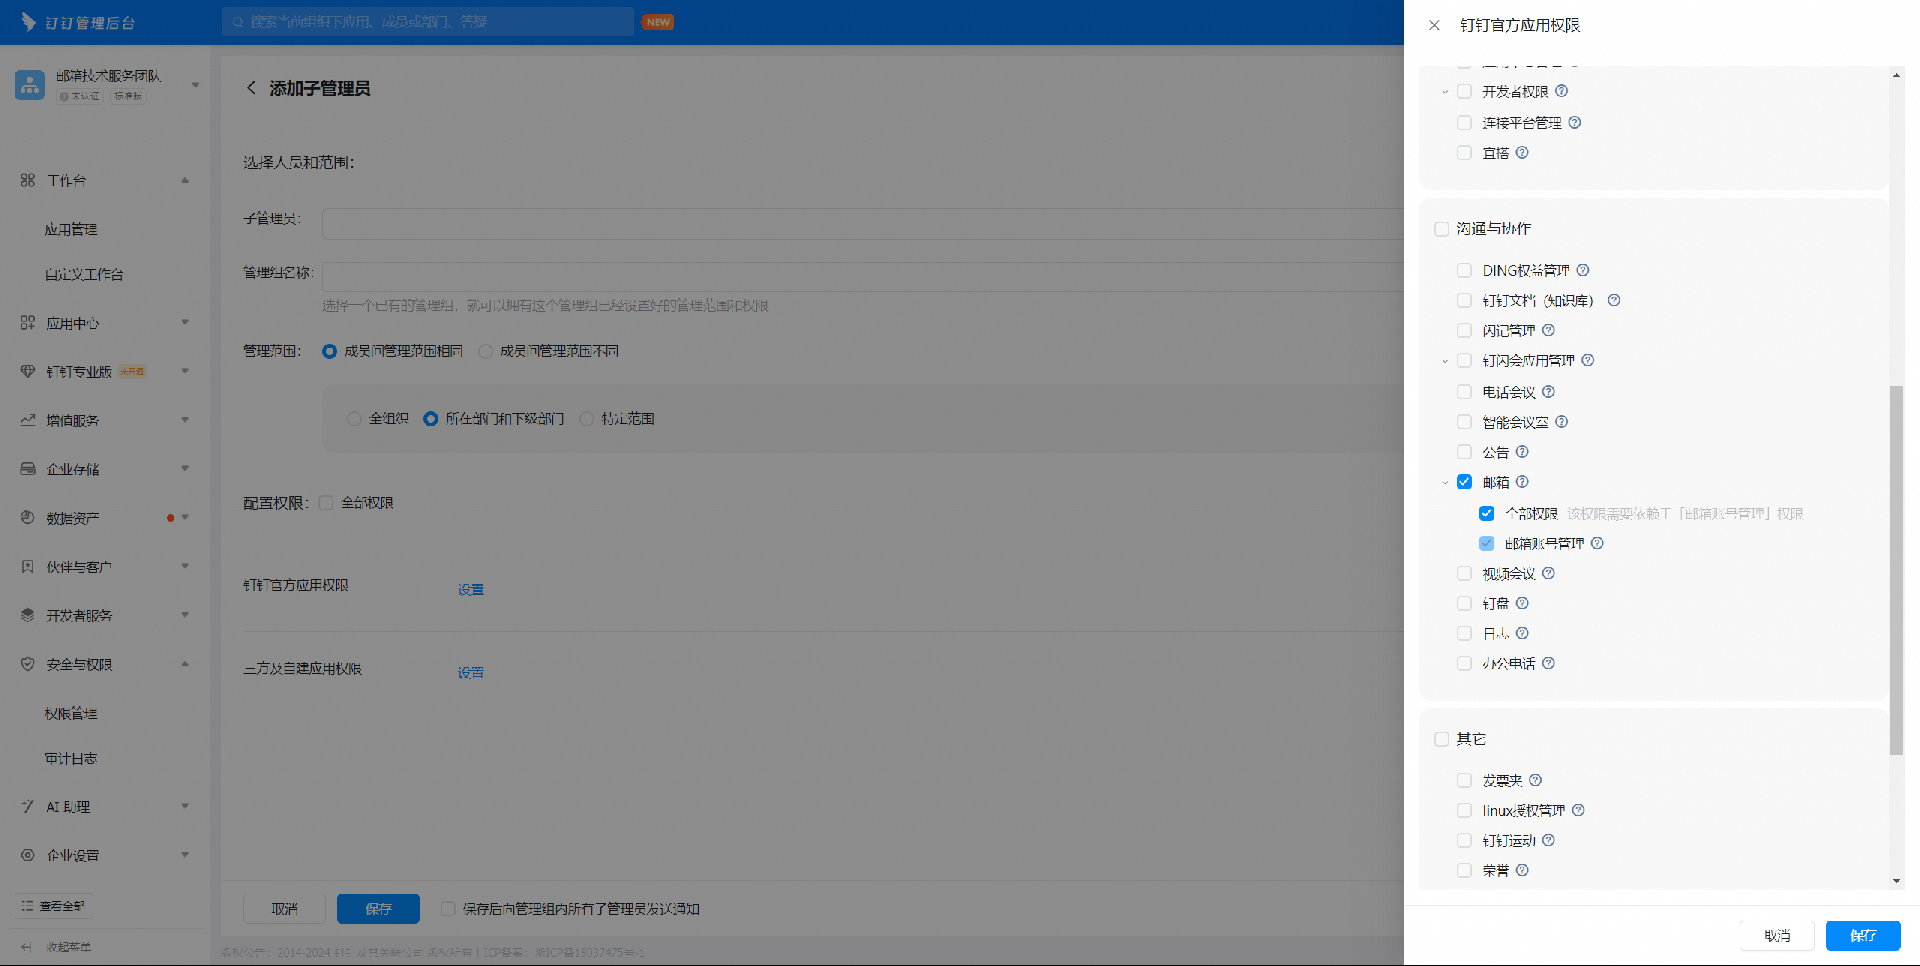
Task: Click the 查看全部 button in sidebar
Action: 53,906
